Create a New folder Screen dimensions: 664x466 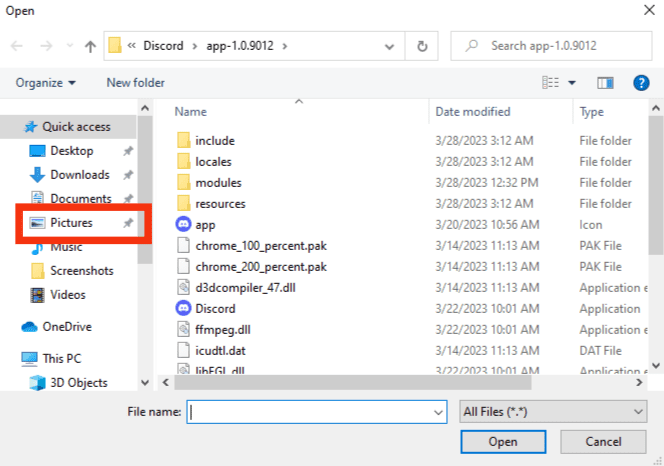pos(136,83)
